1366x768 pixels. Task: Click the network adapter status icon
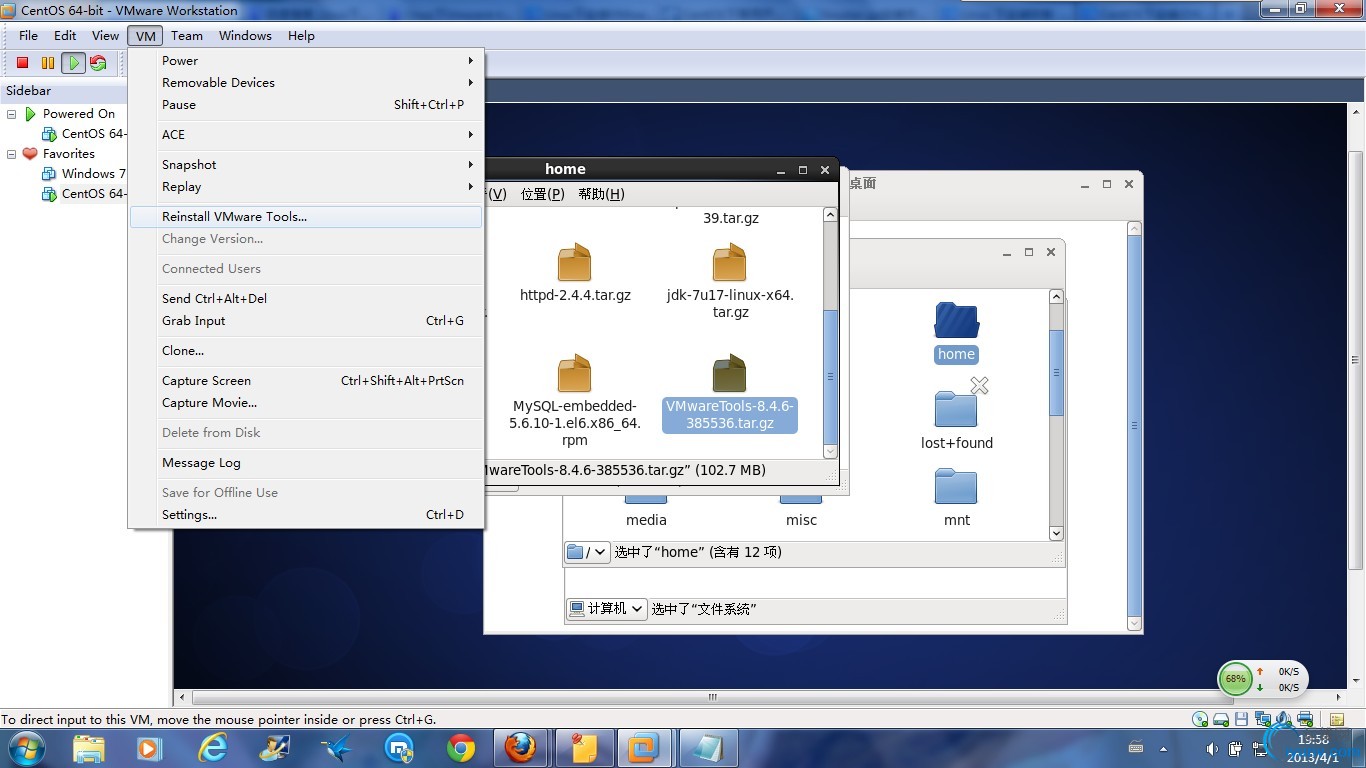(1262, 719)
